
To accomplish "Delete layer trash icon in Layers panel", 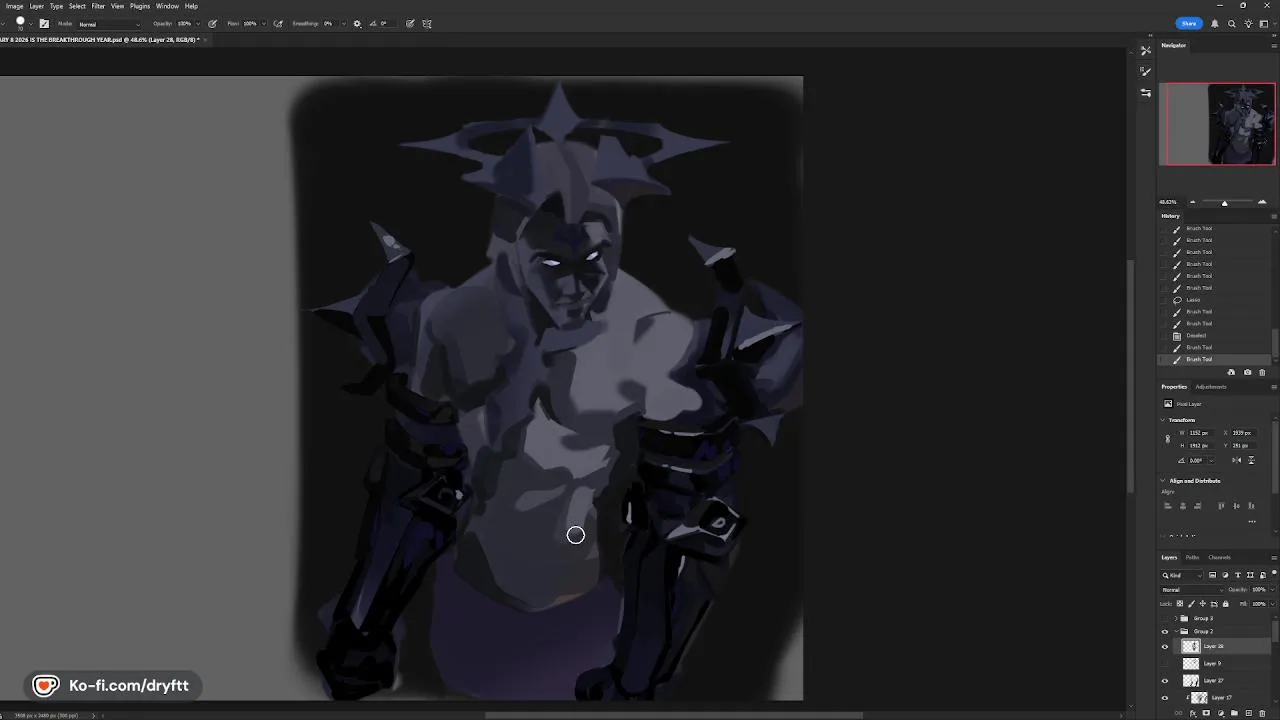I will (x=1262, y=713).
